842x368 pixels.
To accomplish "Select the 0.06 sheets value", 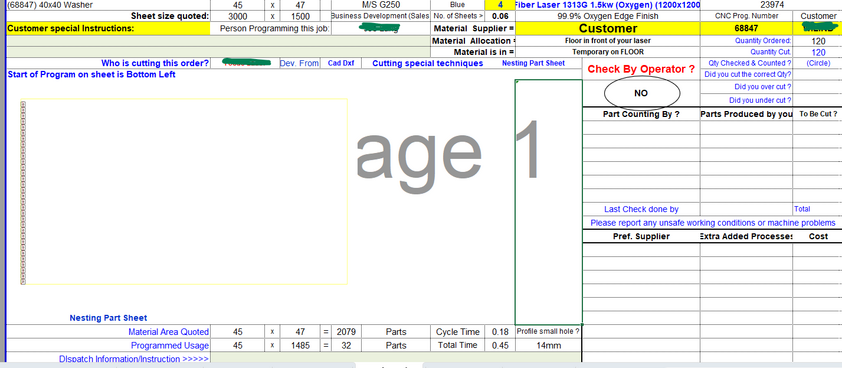I will (x=500, y=16).
